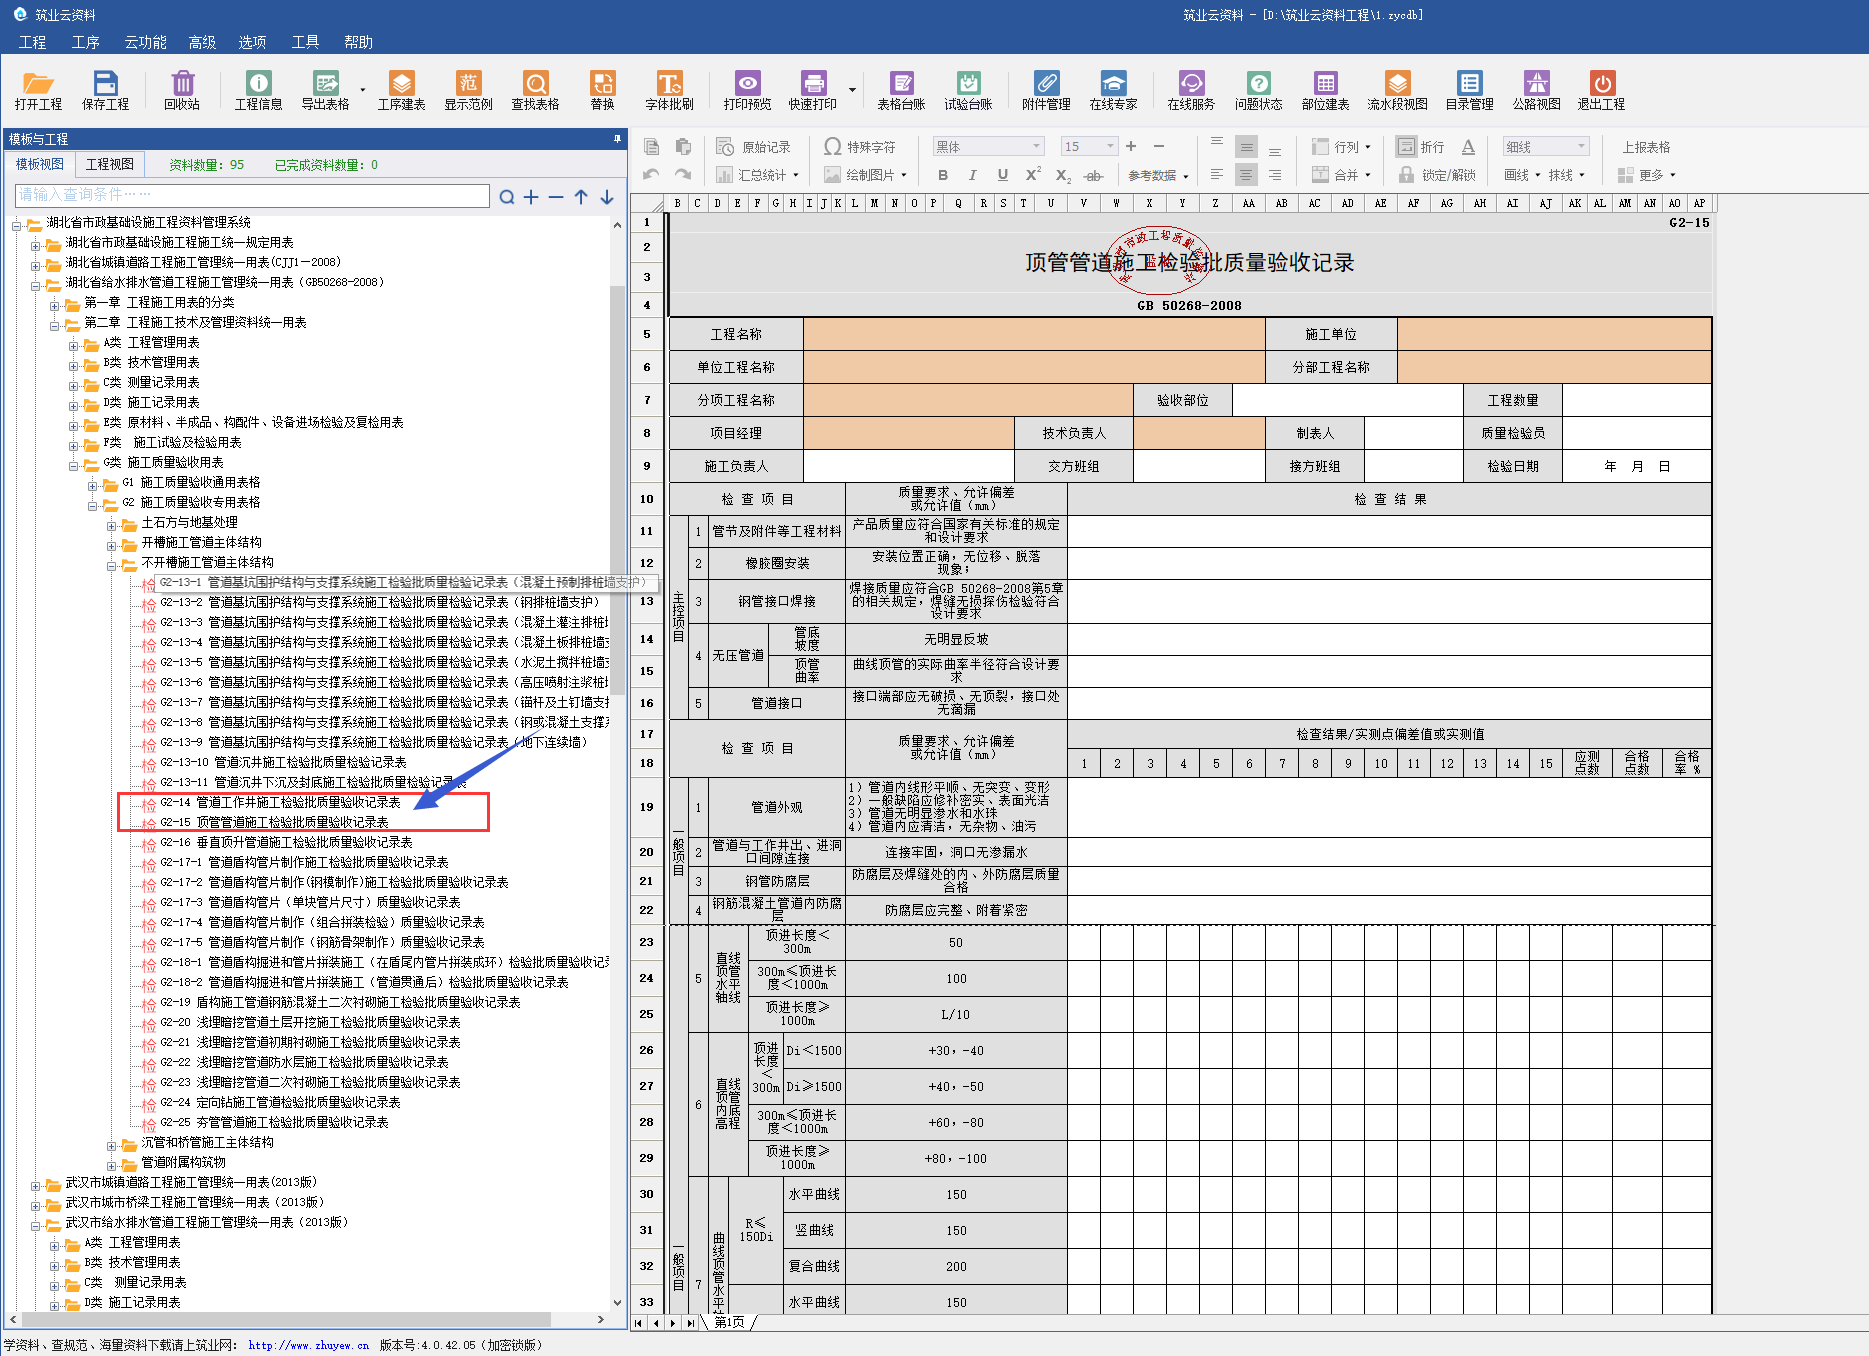Image resolution: width=1869 pixels, height=1356 pixels.
Task: Switch to the 模板视图 tab
Action: tap(39, 165)
